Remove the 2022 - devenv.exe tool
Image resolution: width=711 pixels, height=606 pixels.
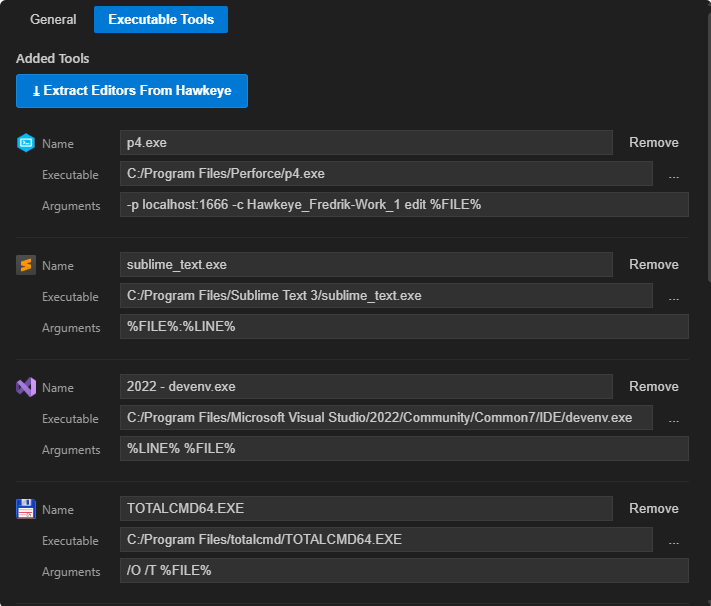[x=653, y=386]
